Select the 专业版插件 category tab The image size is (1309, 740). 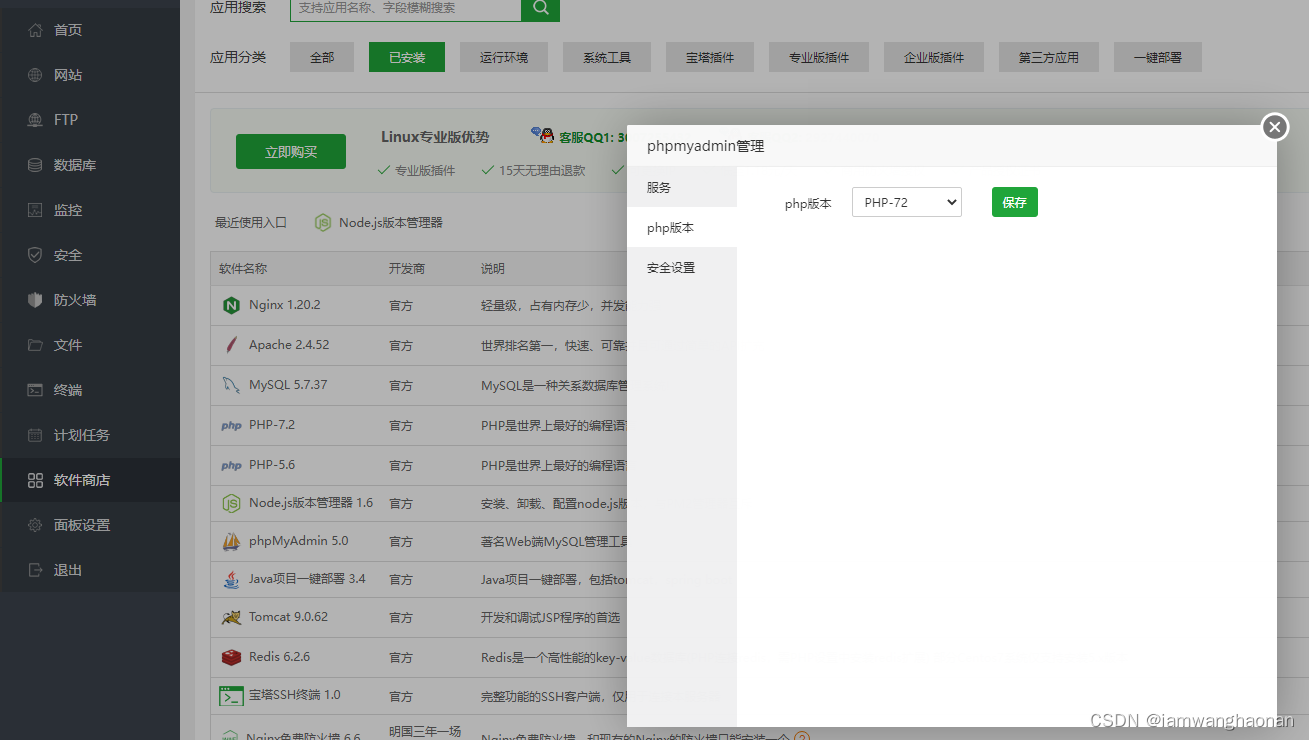pyautogui.click(x=819, y=57)
